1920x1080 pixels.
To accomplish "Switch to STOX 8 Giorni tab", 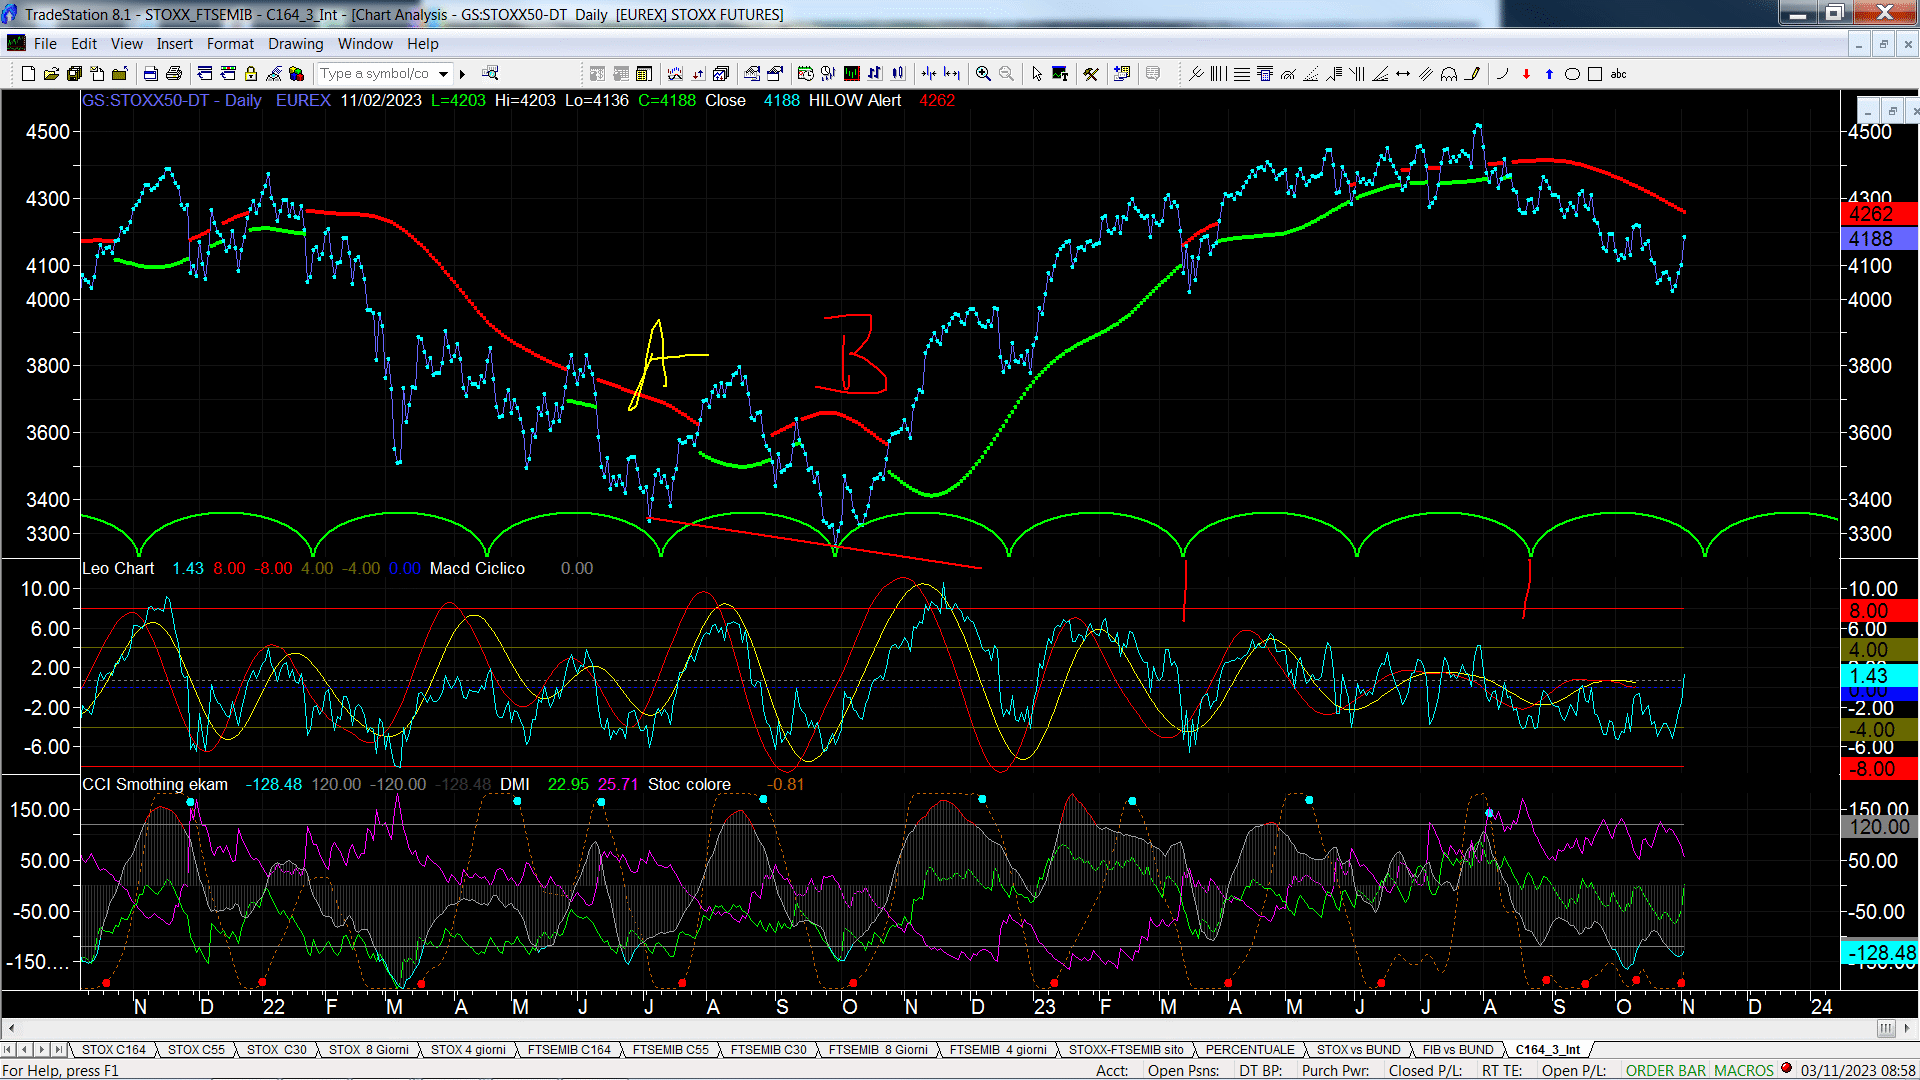I will pos(368,1049).
